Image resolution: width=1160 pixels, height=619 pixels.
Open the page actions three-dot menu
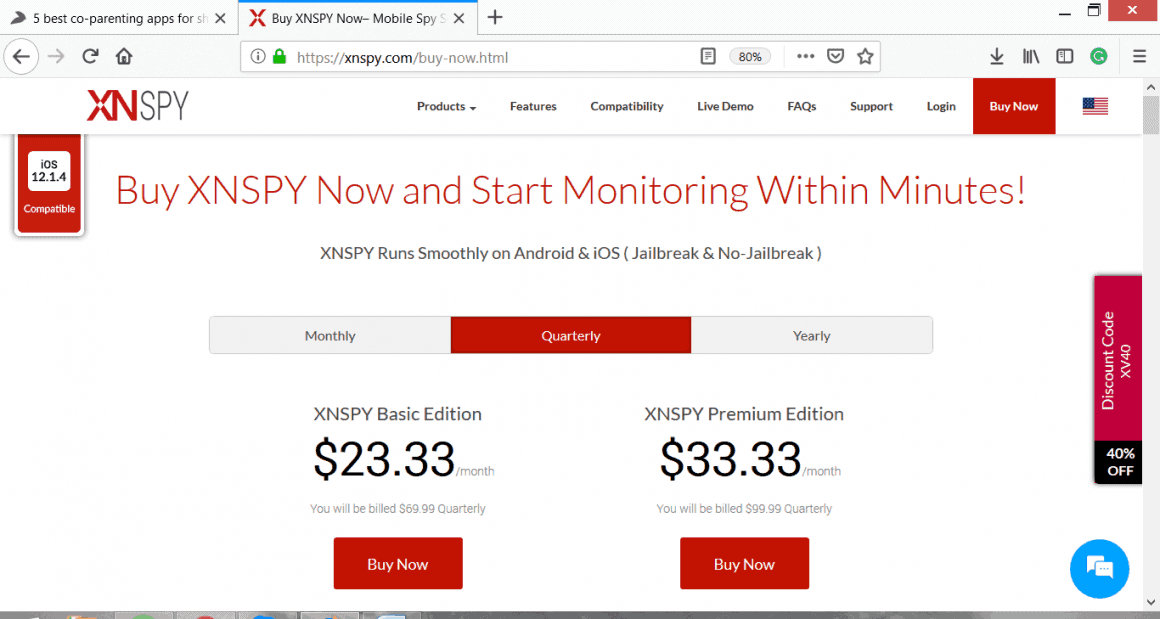[806, 56]
